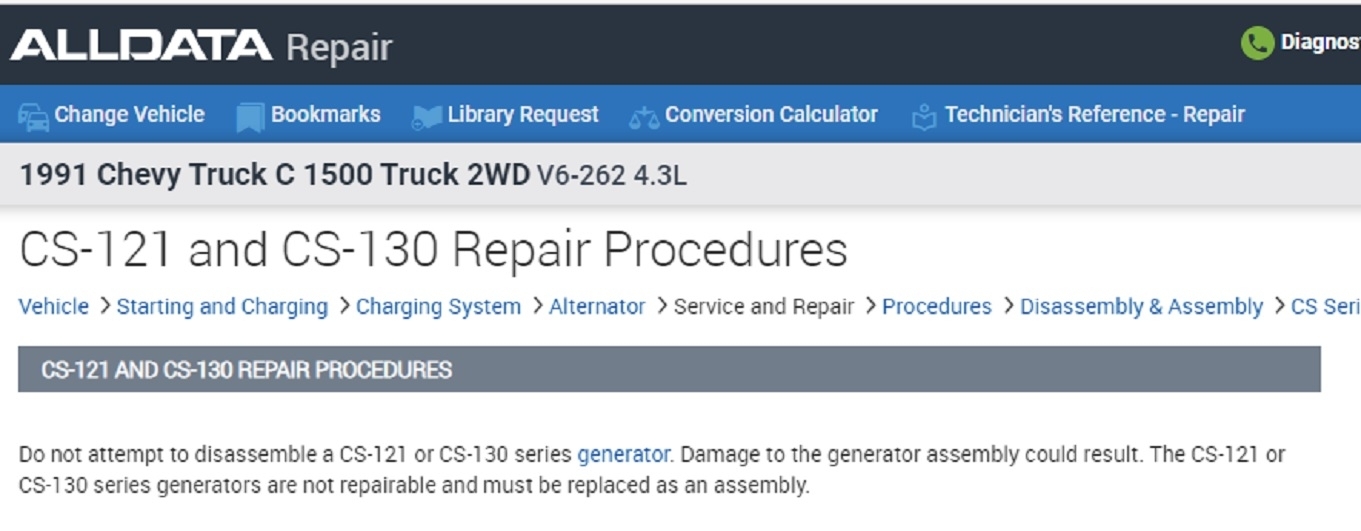This screenshot has width=1361, height=531.
Task: Click the green phone icon
Action: click(x=1257, y=43)
